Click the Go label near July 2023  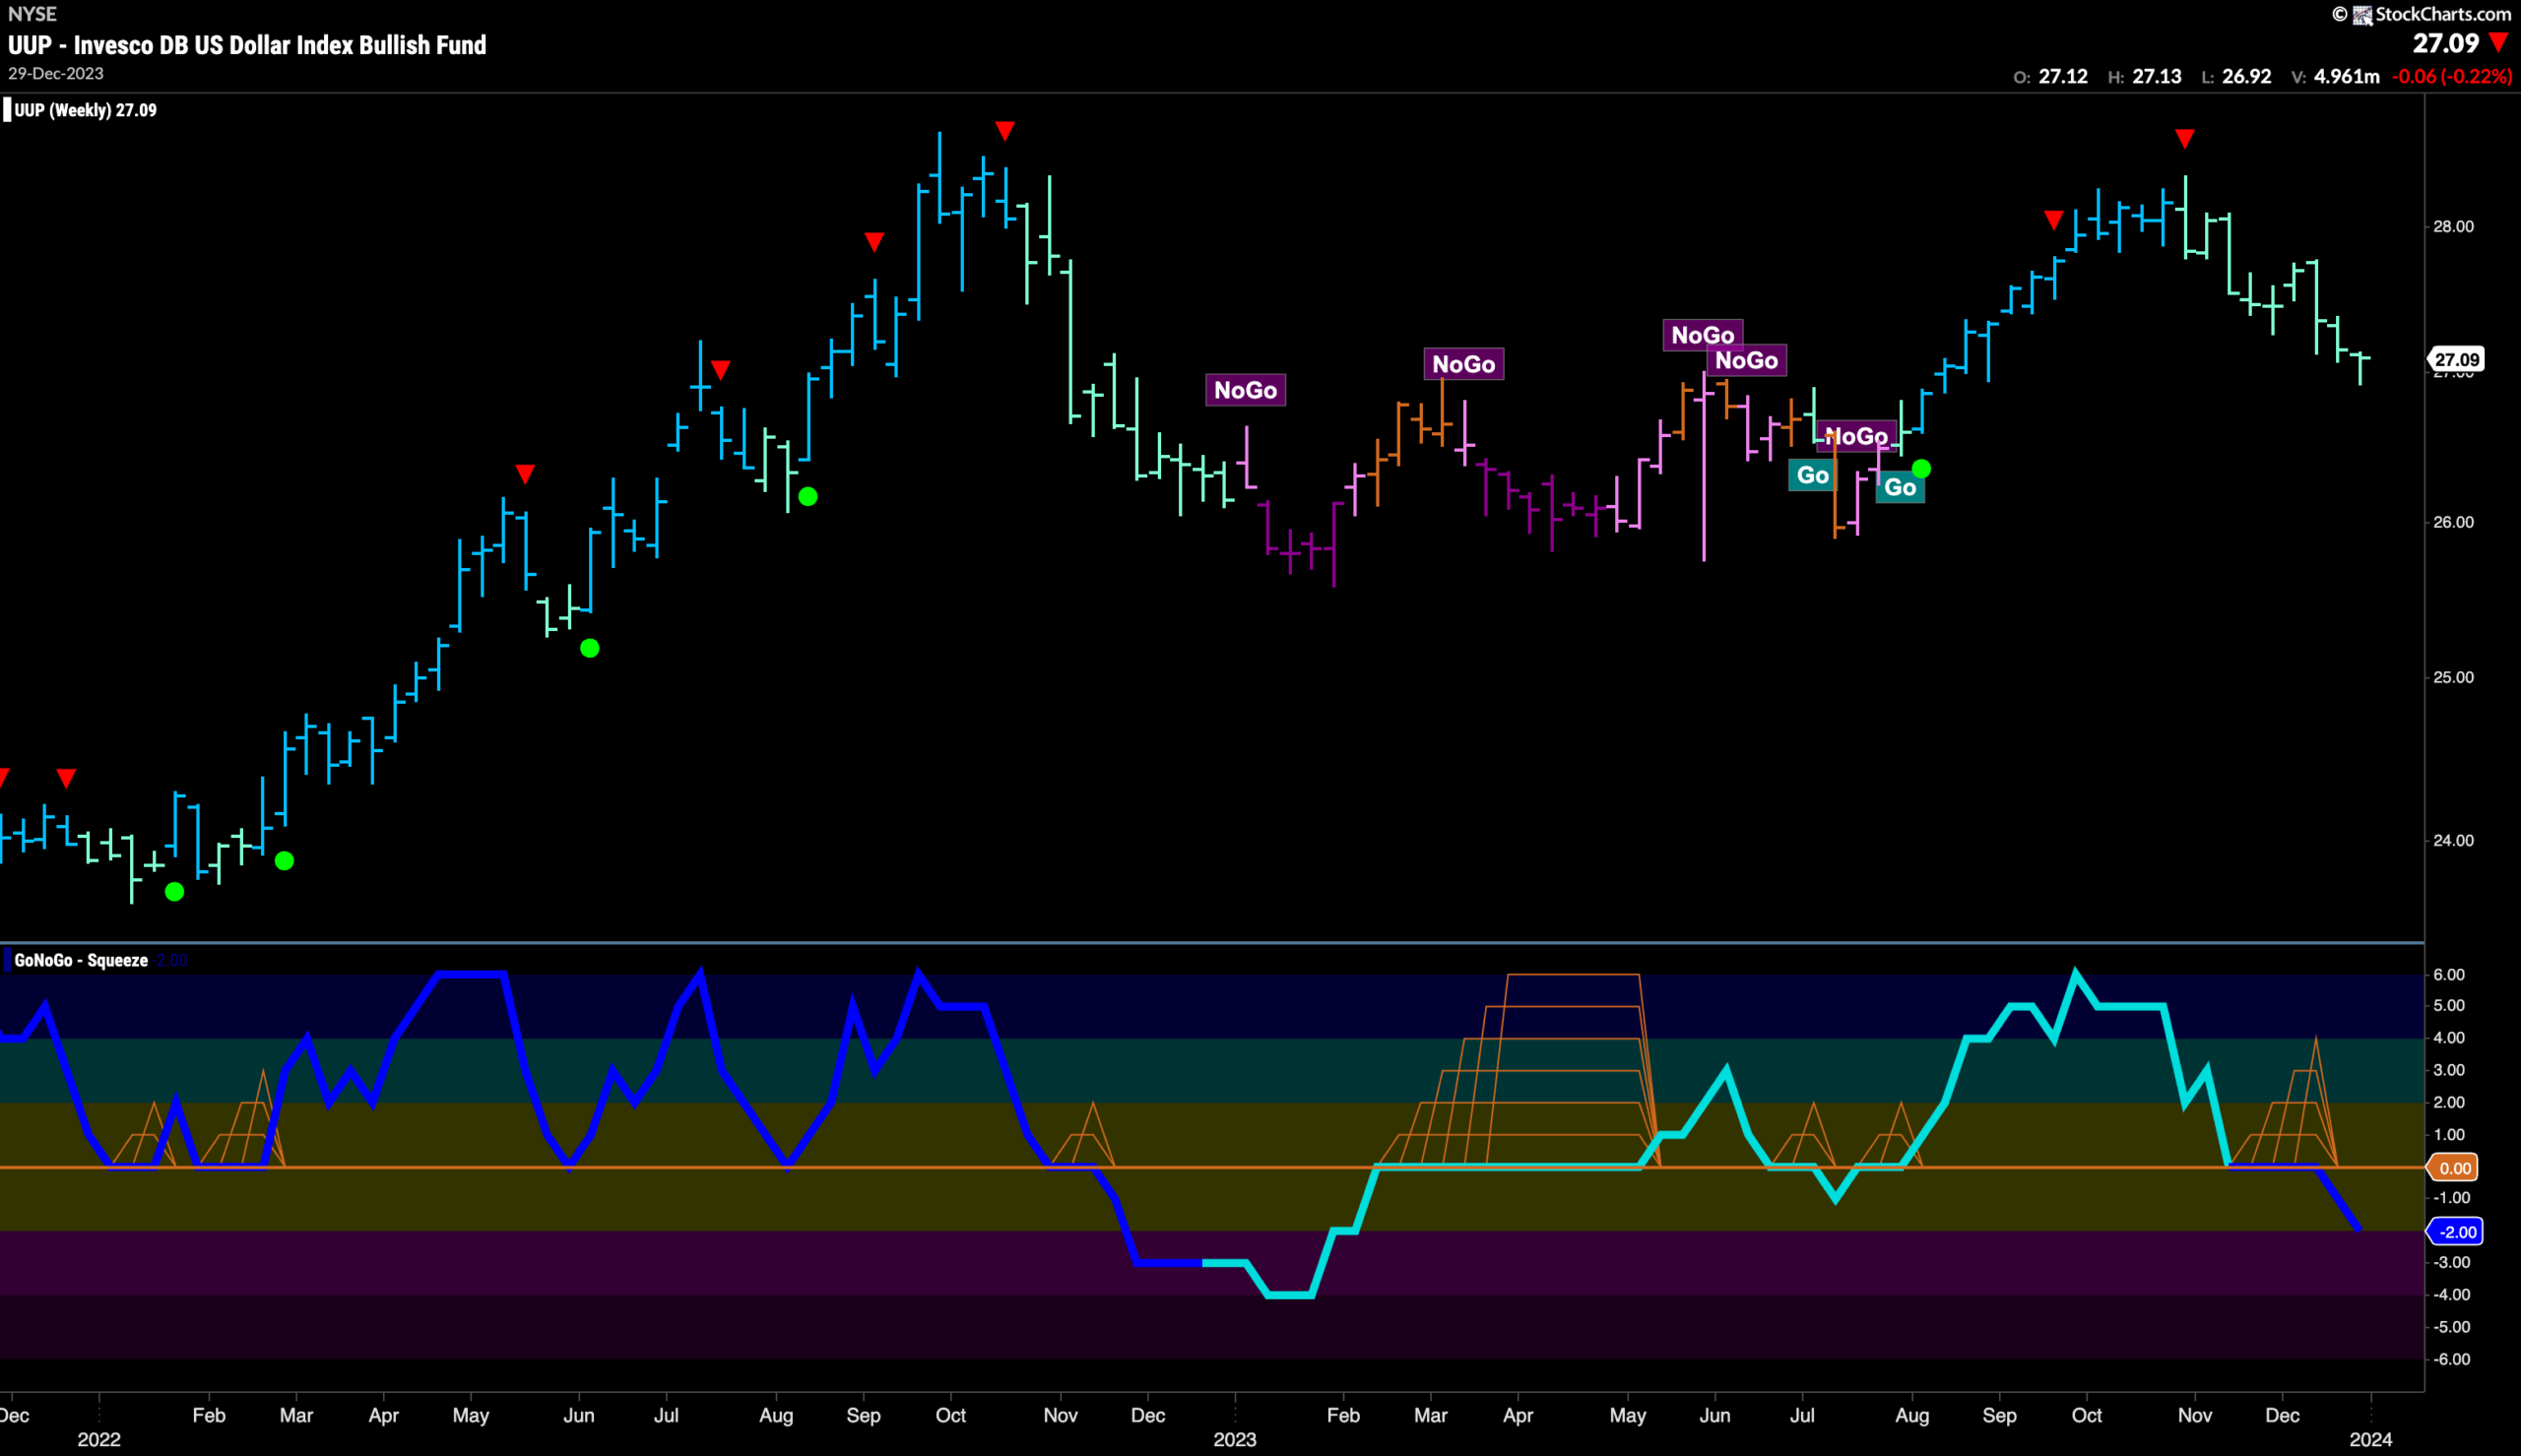pyautogui.click(x=1812, y=475)
